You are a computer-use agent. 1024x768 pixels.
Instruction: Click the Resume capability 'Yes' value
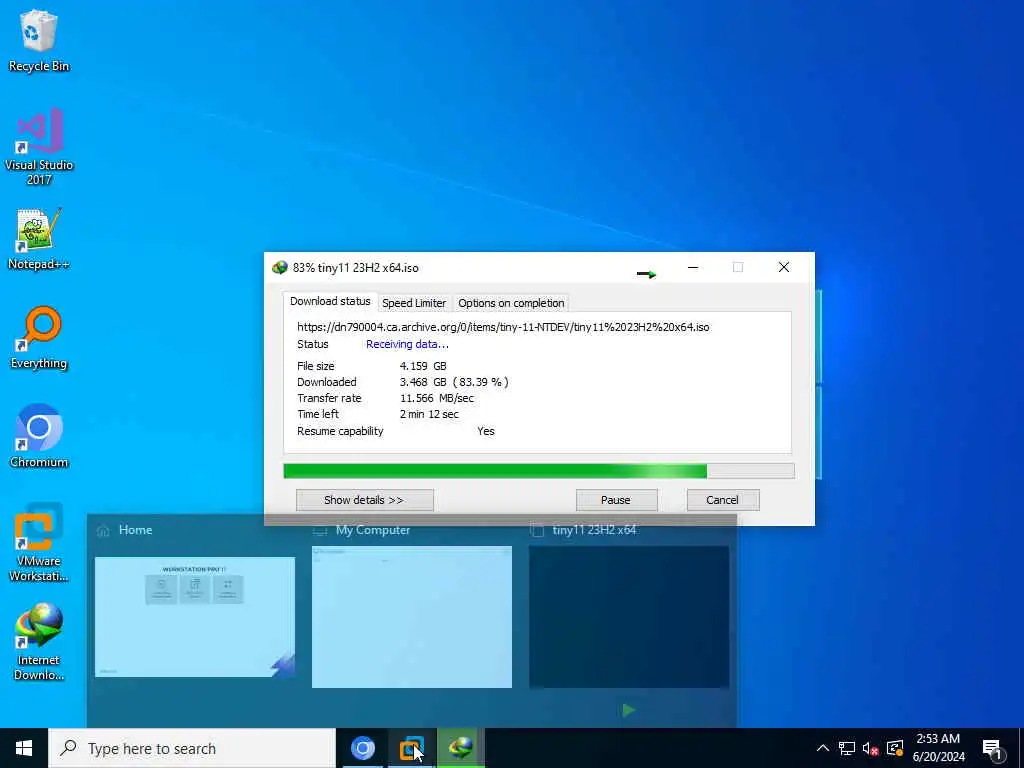(486, 431)
